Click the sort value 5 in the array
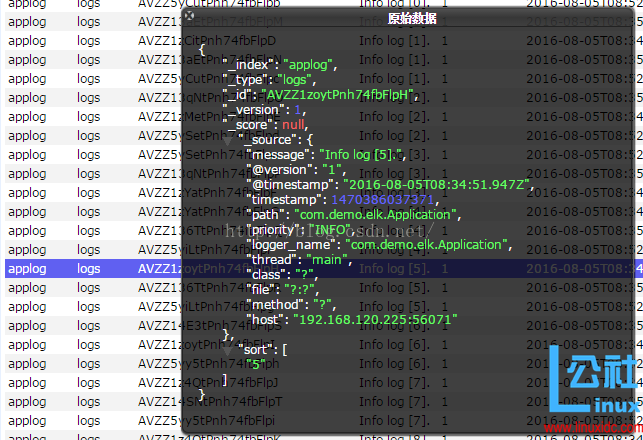The width and height of the screenshot is (643, 440). 256,364
